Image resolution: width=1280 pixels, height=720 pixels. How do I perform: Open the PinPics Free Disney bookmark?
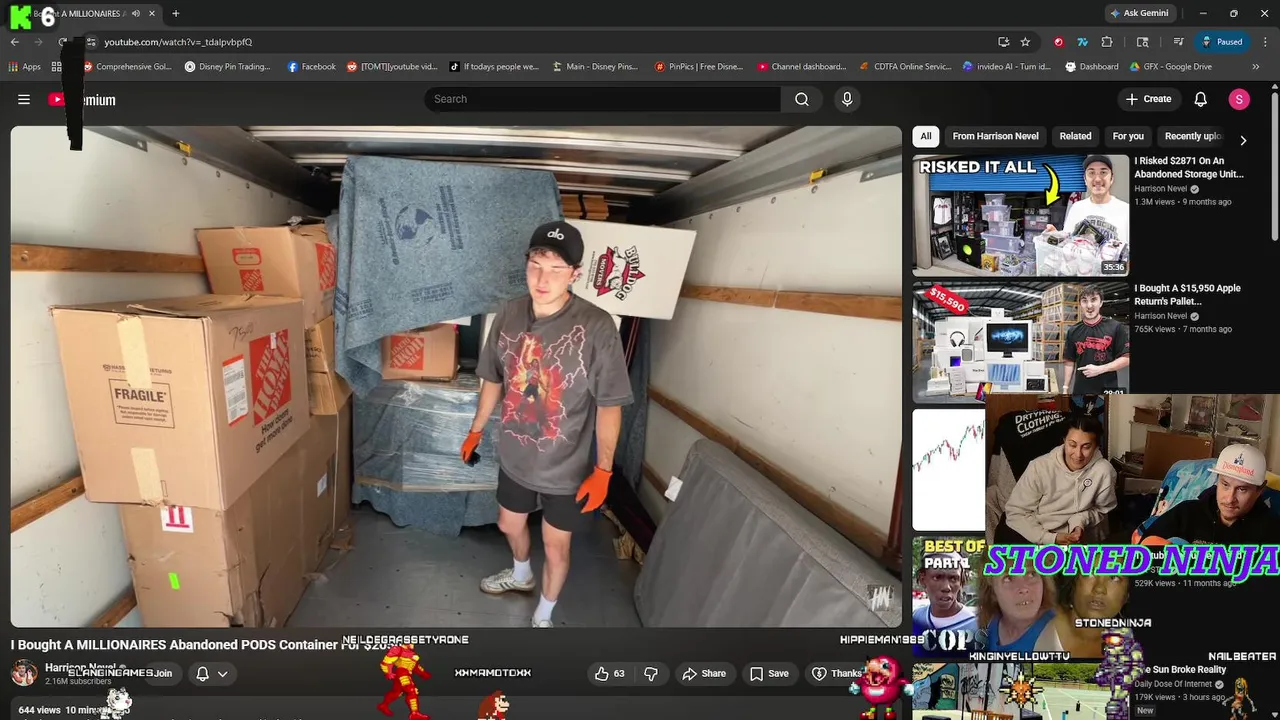pos(699,67)
